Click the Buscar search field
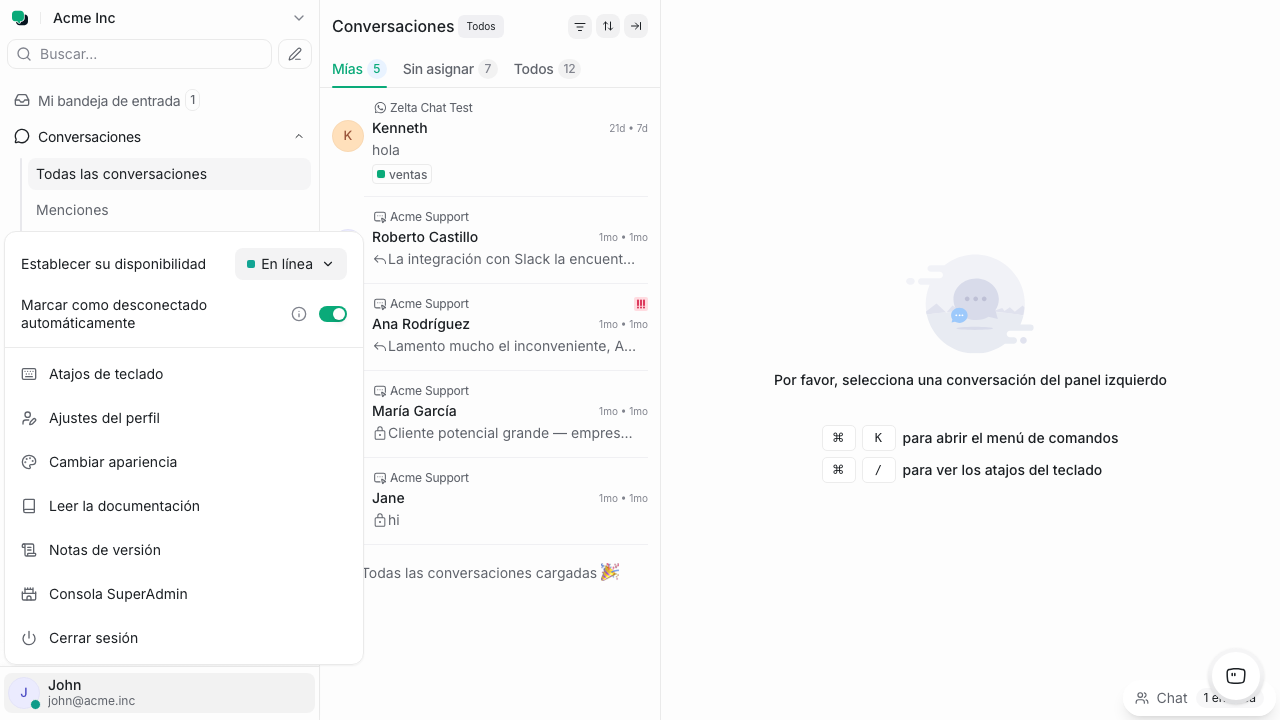Image resolution: width=1280 pixels, height=720 pixels. click(x=140, y=54)
